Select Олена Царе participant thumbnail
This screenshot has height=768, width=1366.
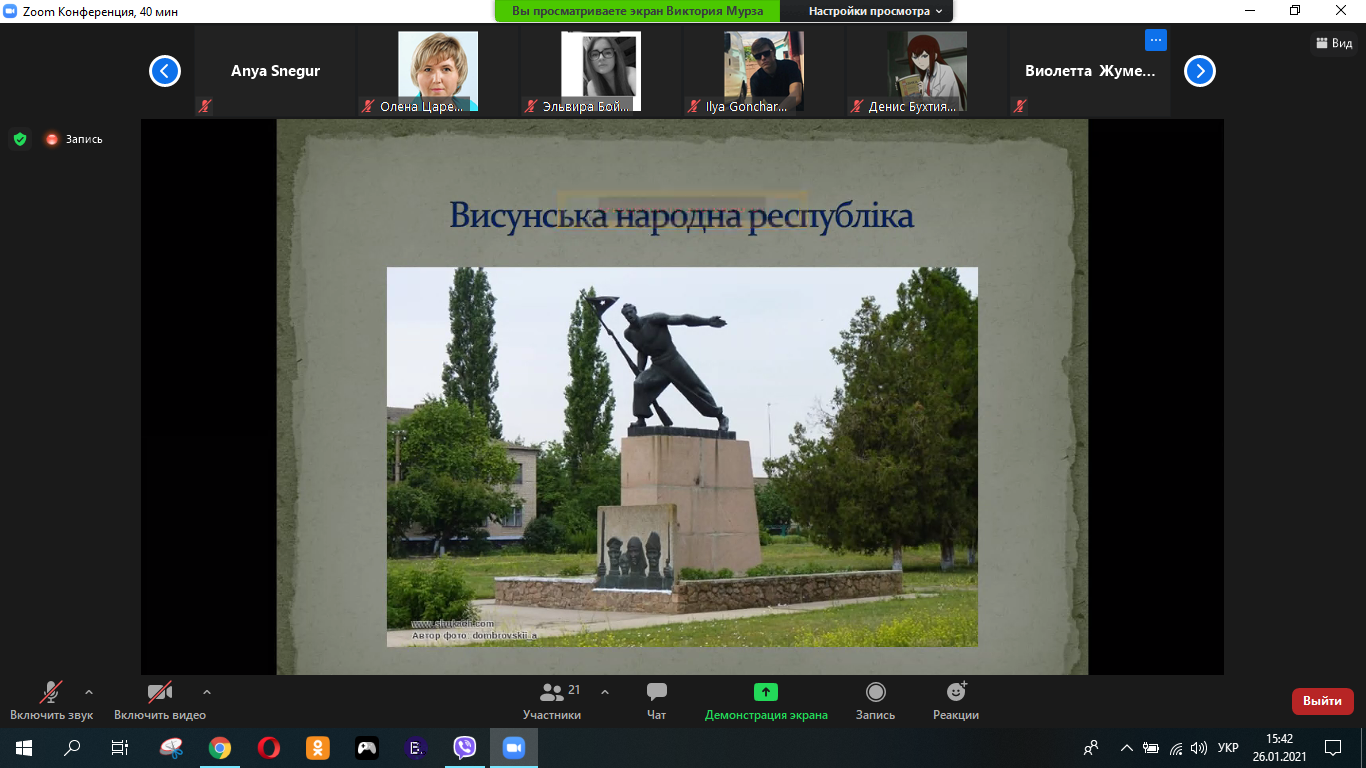pos(438,71)
